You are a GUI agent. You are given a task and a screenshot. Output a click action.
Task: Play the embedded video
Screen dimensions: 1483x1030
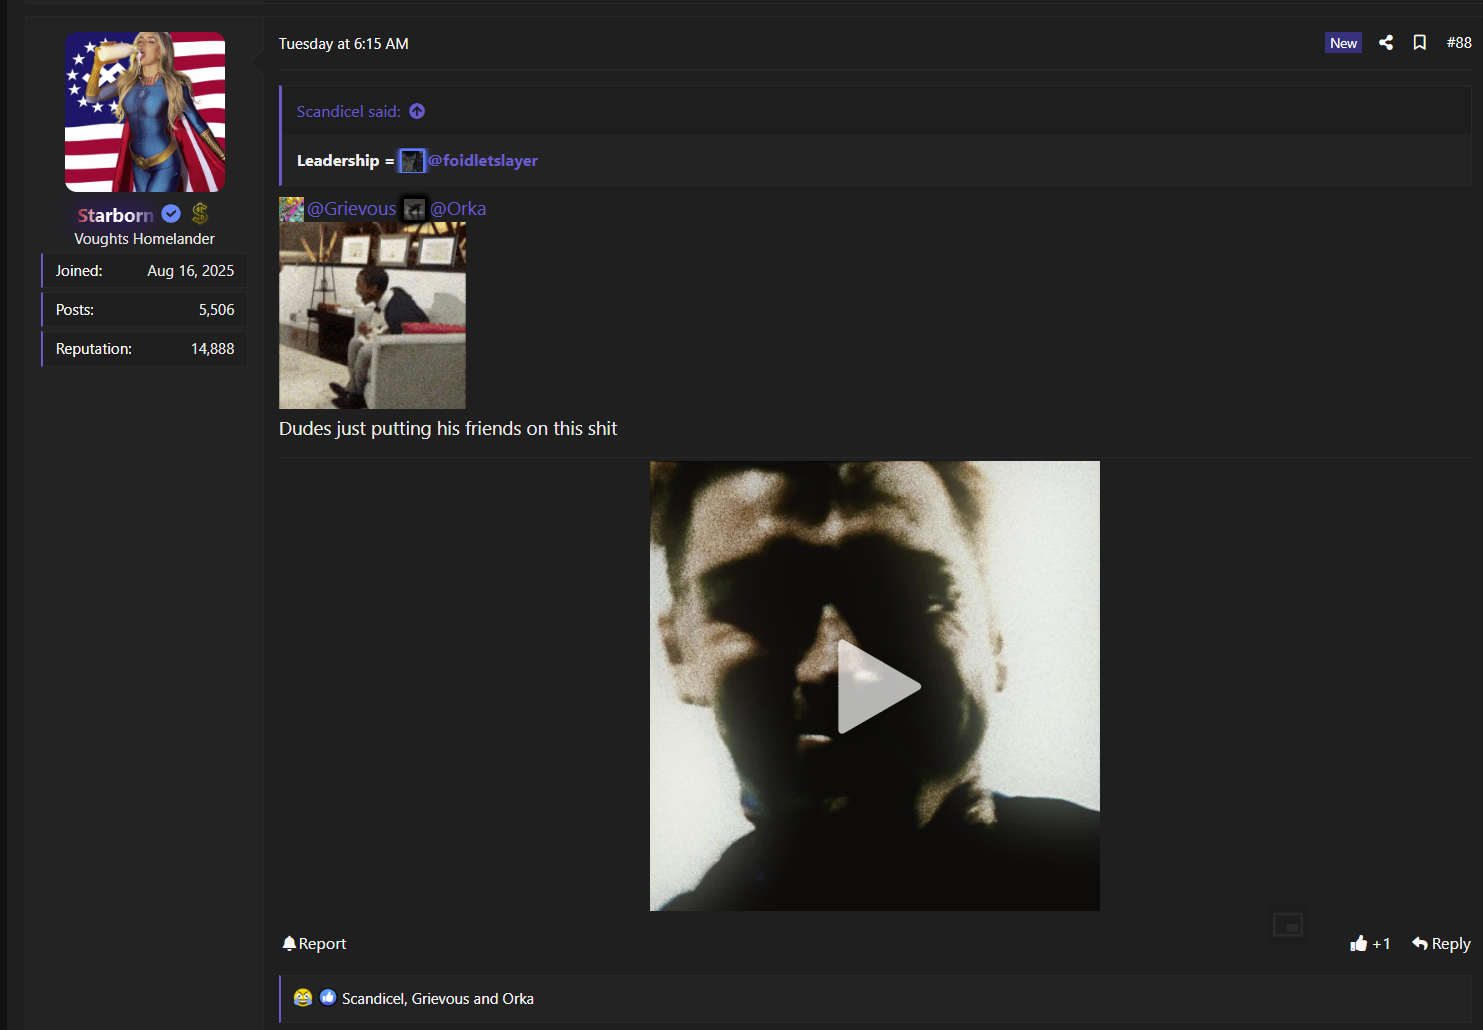pyautogui.click(x=875, y=686)
